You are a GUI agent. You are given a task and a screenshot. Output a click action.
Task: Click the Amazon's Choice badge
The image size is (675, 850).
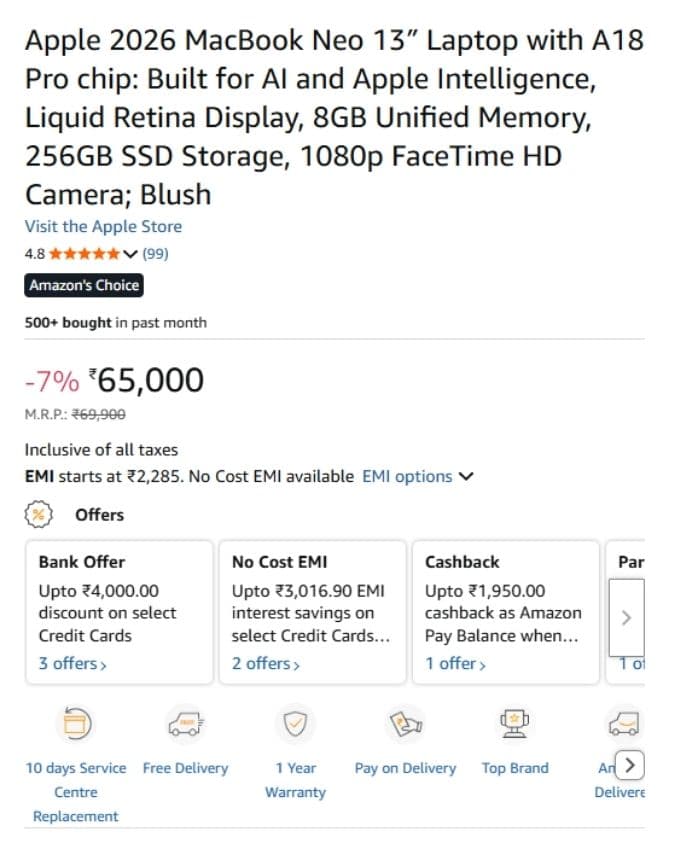(x=84, y=285)
